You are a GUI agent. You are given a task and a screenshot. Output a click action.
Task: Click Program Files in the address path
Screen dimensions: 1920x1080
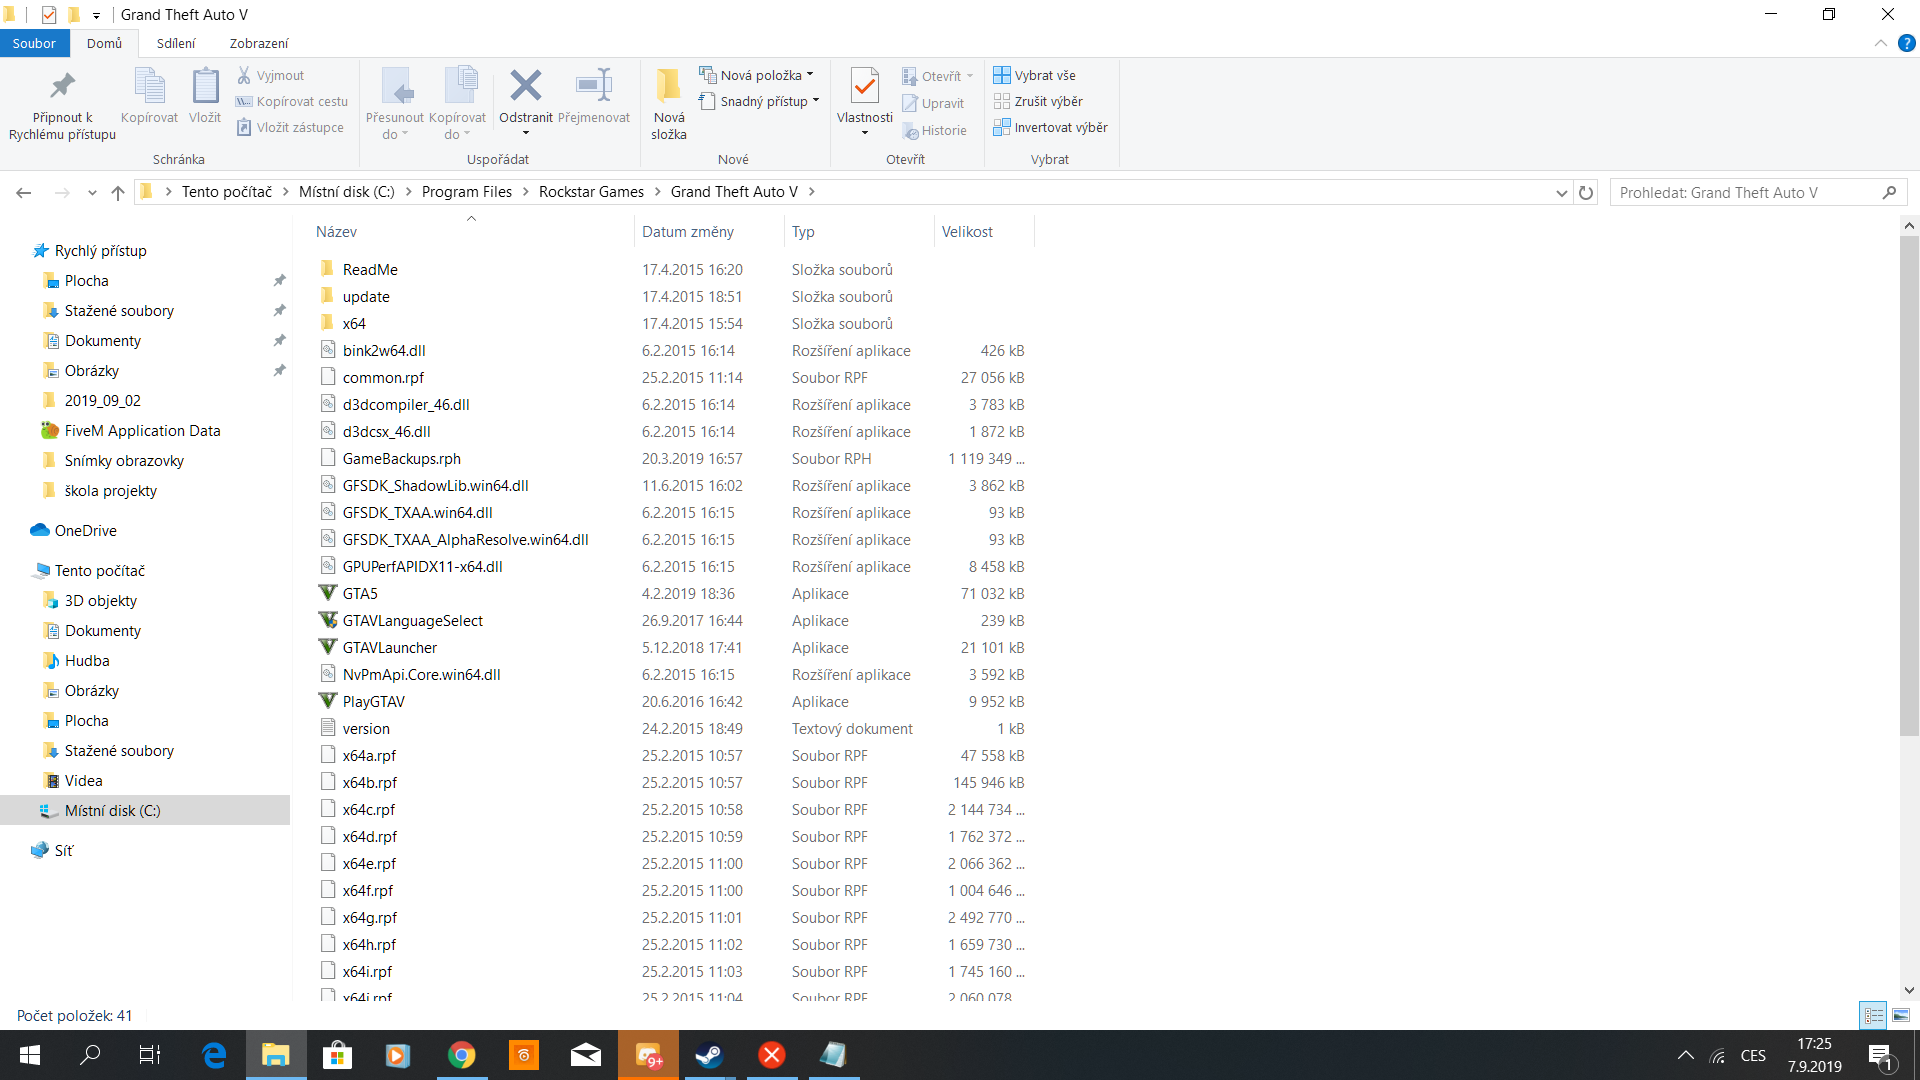click(467, 192)
